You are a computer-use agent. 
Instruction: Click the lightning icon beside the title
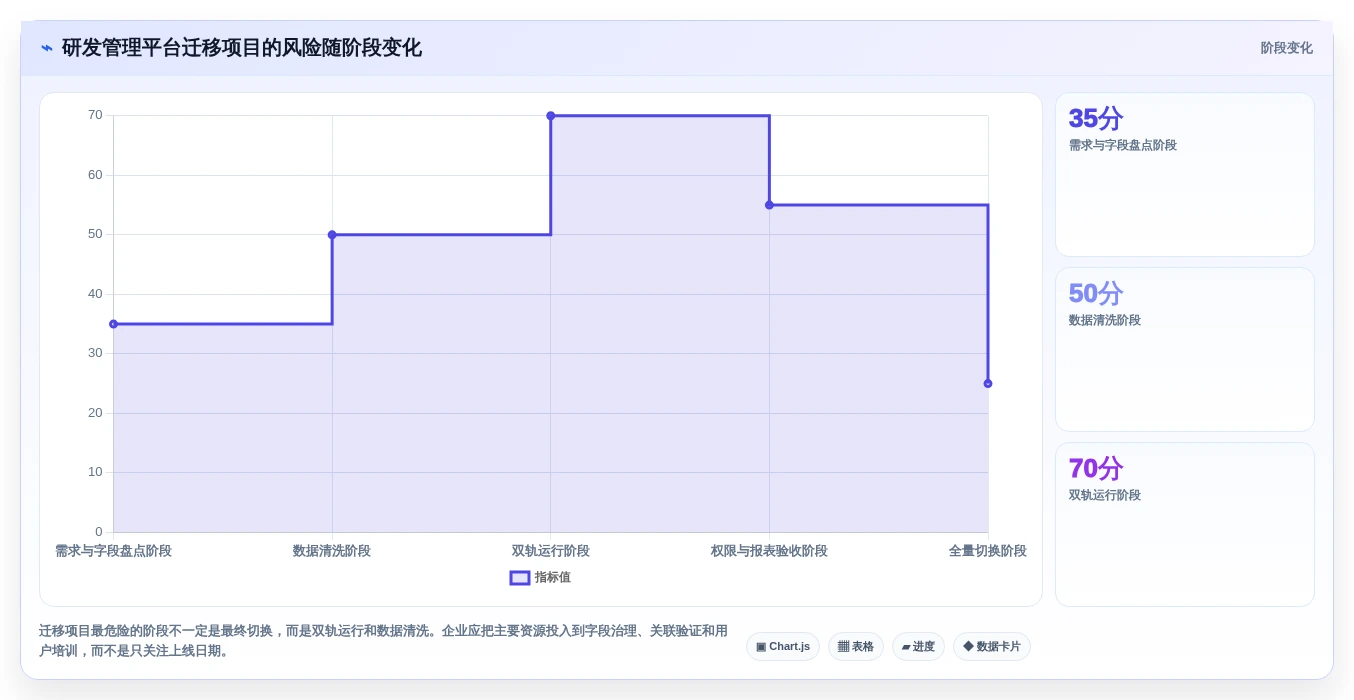[46, 48]
